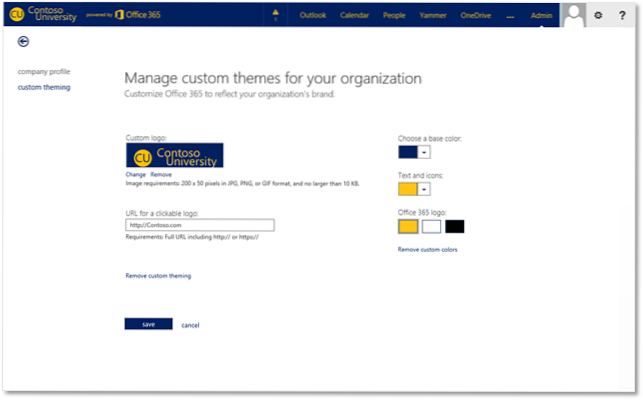
Task: Open Calendar from the navigation bar
Action: 354,15
